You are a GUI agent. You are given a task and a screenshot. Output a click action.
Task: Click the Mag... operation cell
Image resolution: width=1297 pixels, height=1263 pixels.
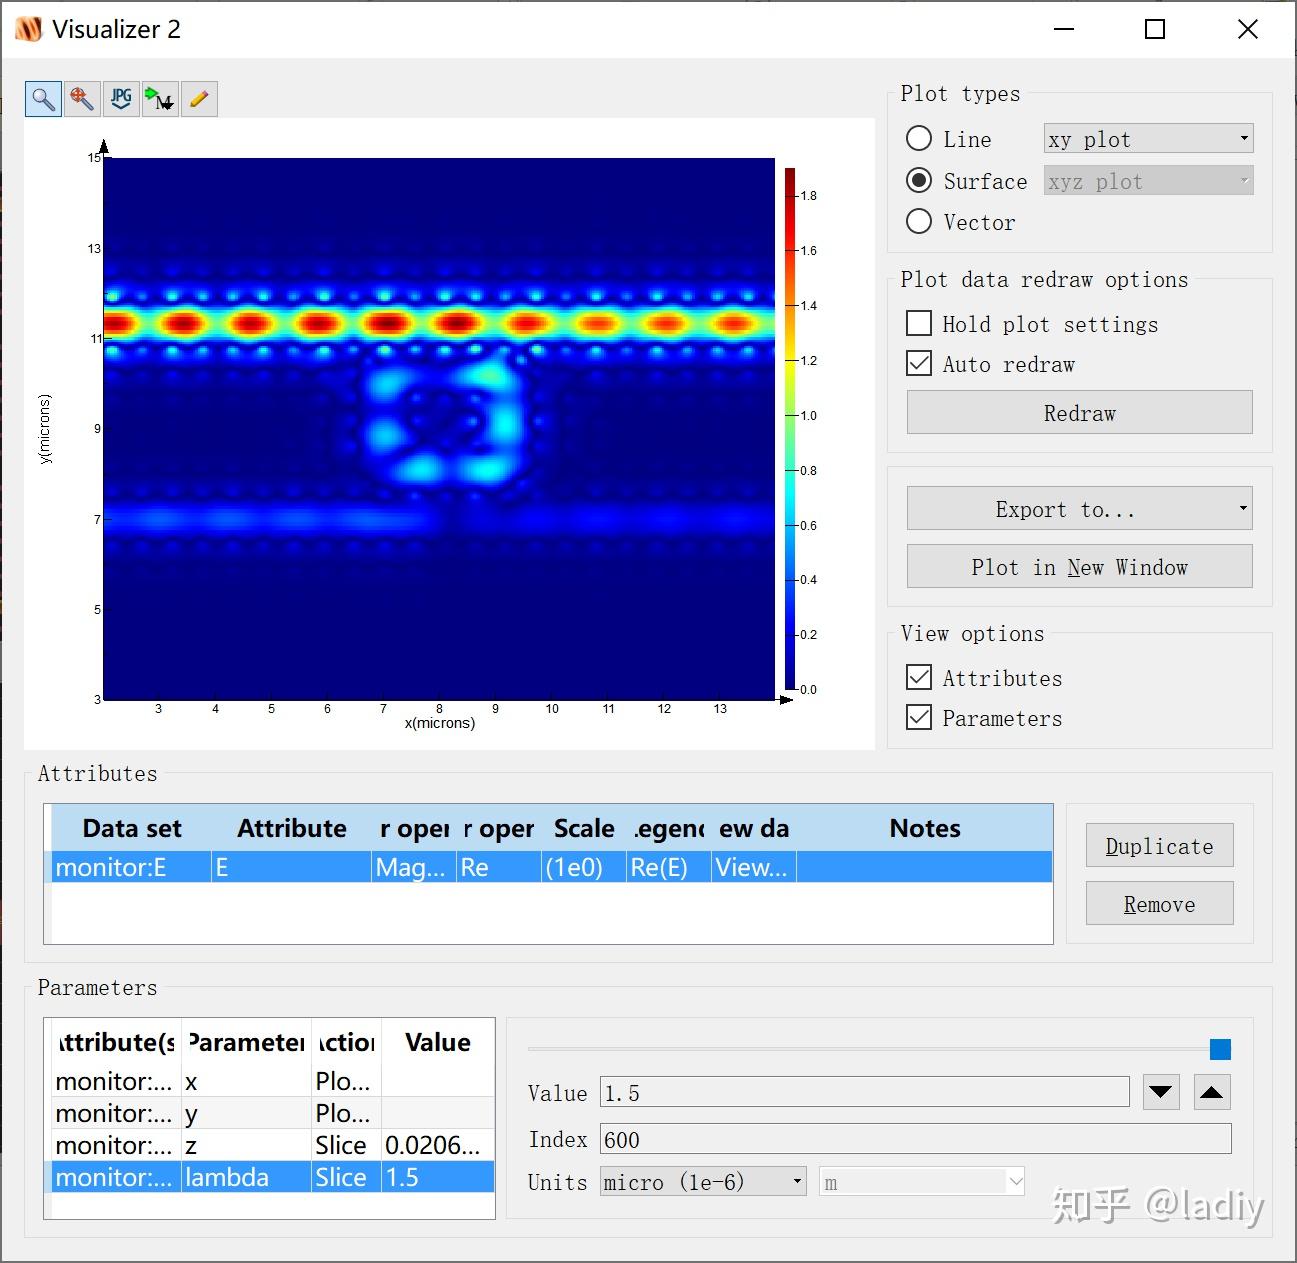click(413, 867)
